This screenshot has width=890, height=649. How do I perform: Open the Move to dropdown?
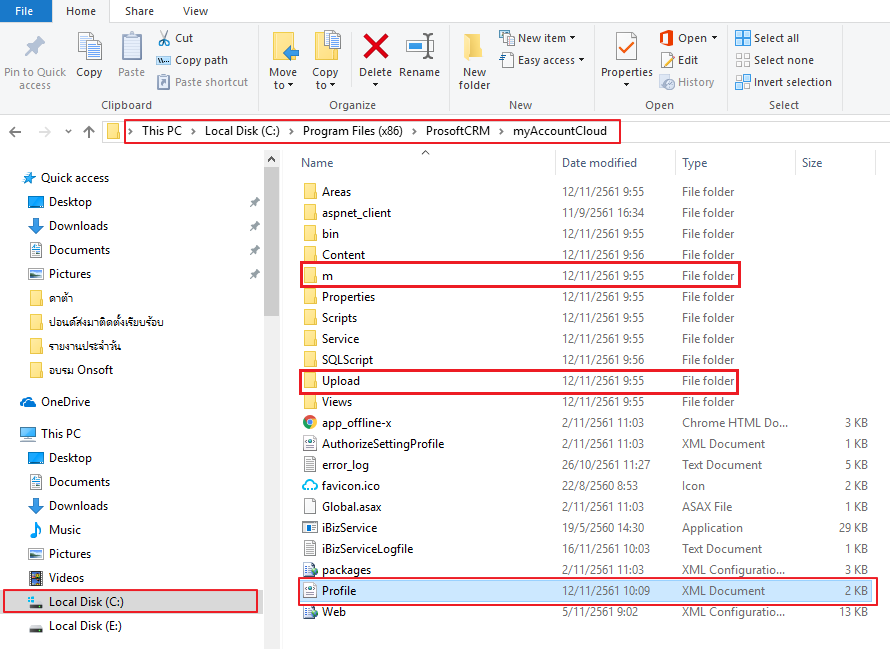(x=283, y=78)
